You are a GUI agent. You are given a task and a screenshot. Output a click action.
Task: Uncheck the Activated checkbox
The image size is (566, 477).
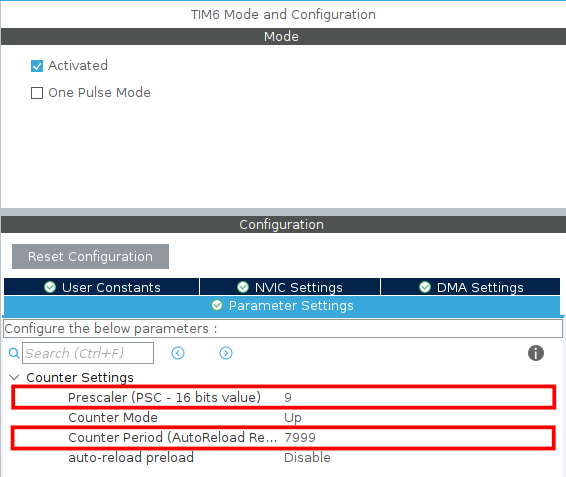(37, 66)
